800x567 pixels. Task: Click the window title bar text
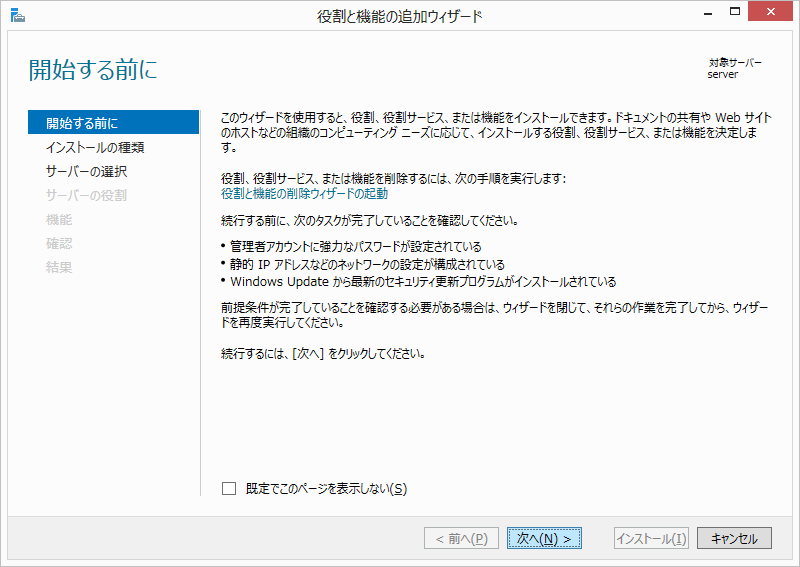pos(399,15)
